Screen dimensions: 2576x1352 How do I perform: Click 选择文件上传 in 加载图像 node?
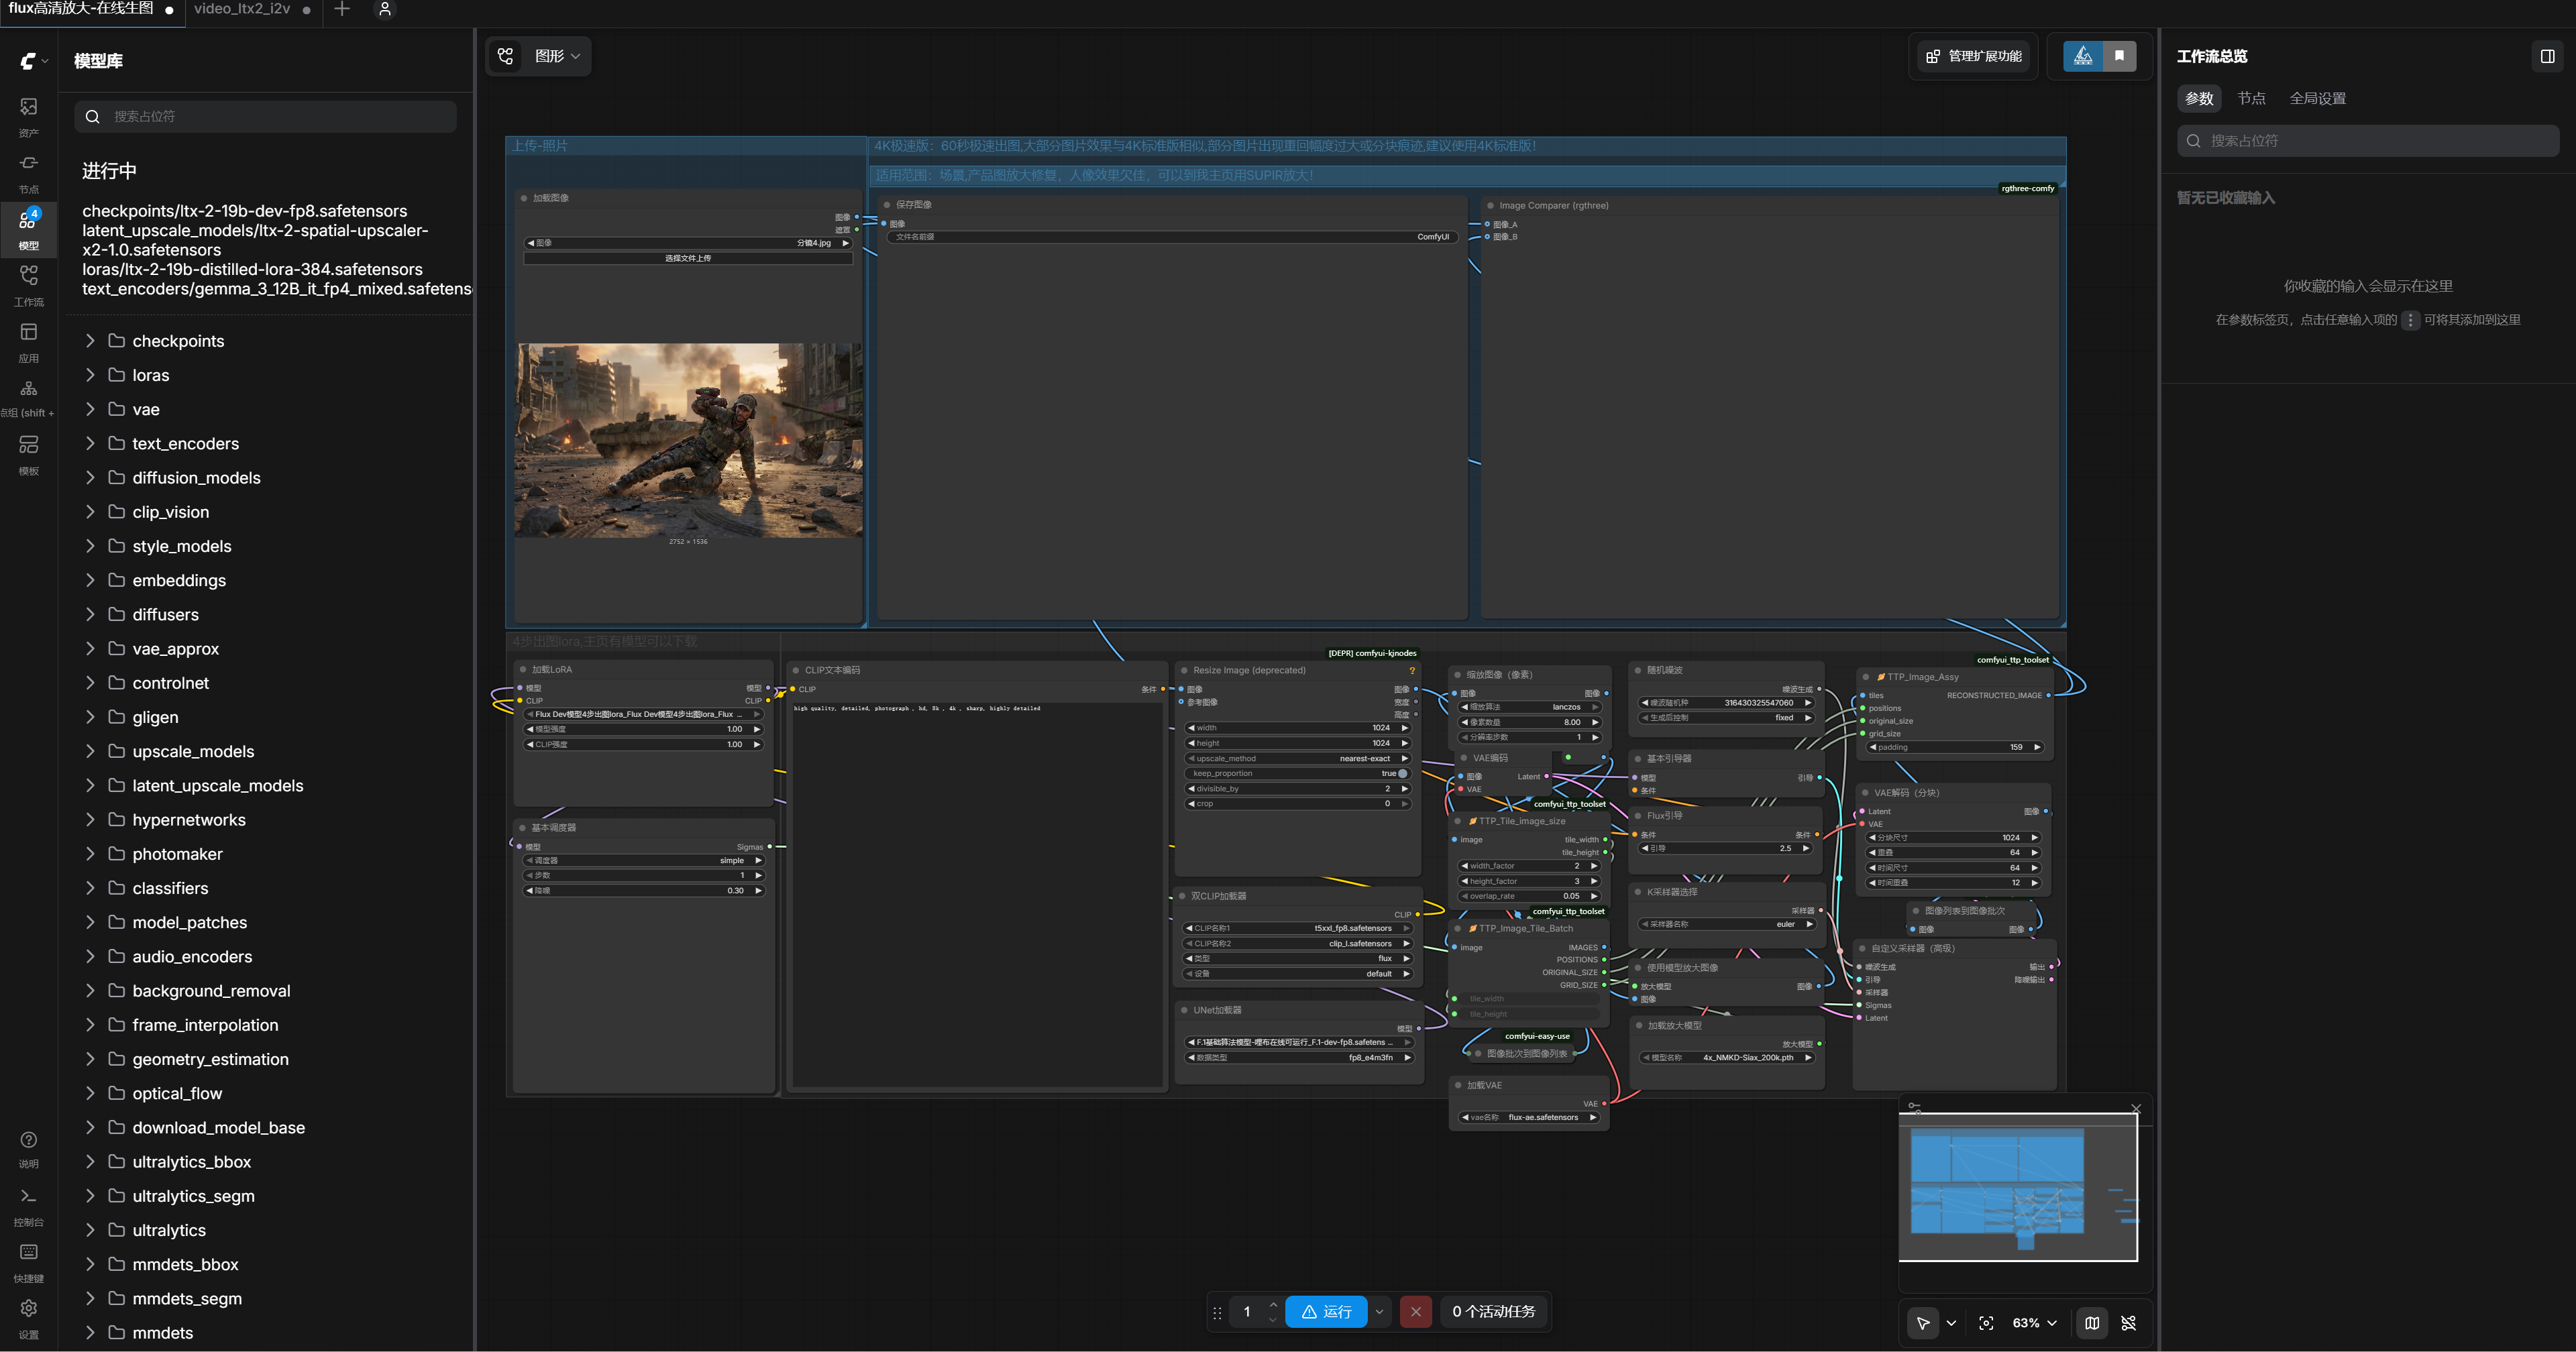[x=688, y=258]
